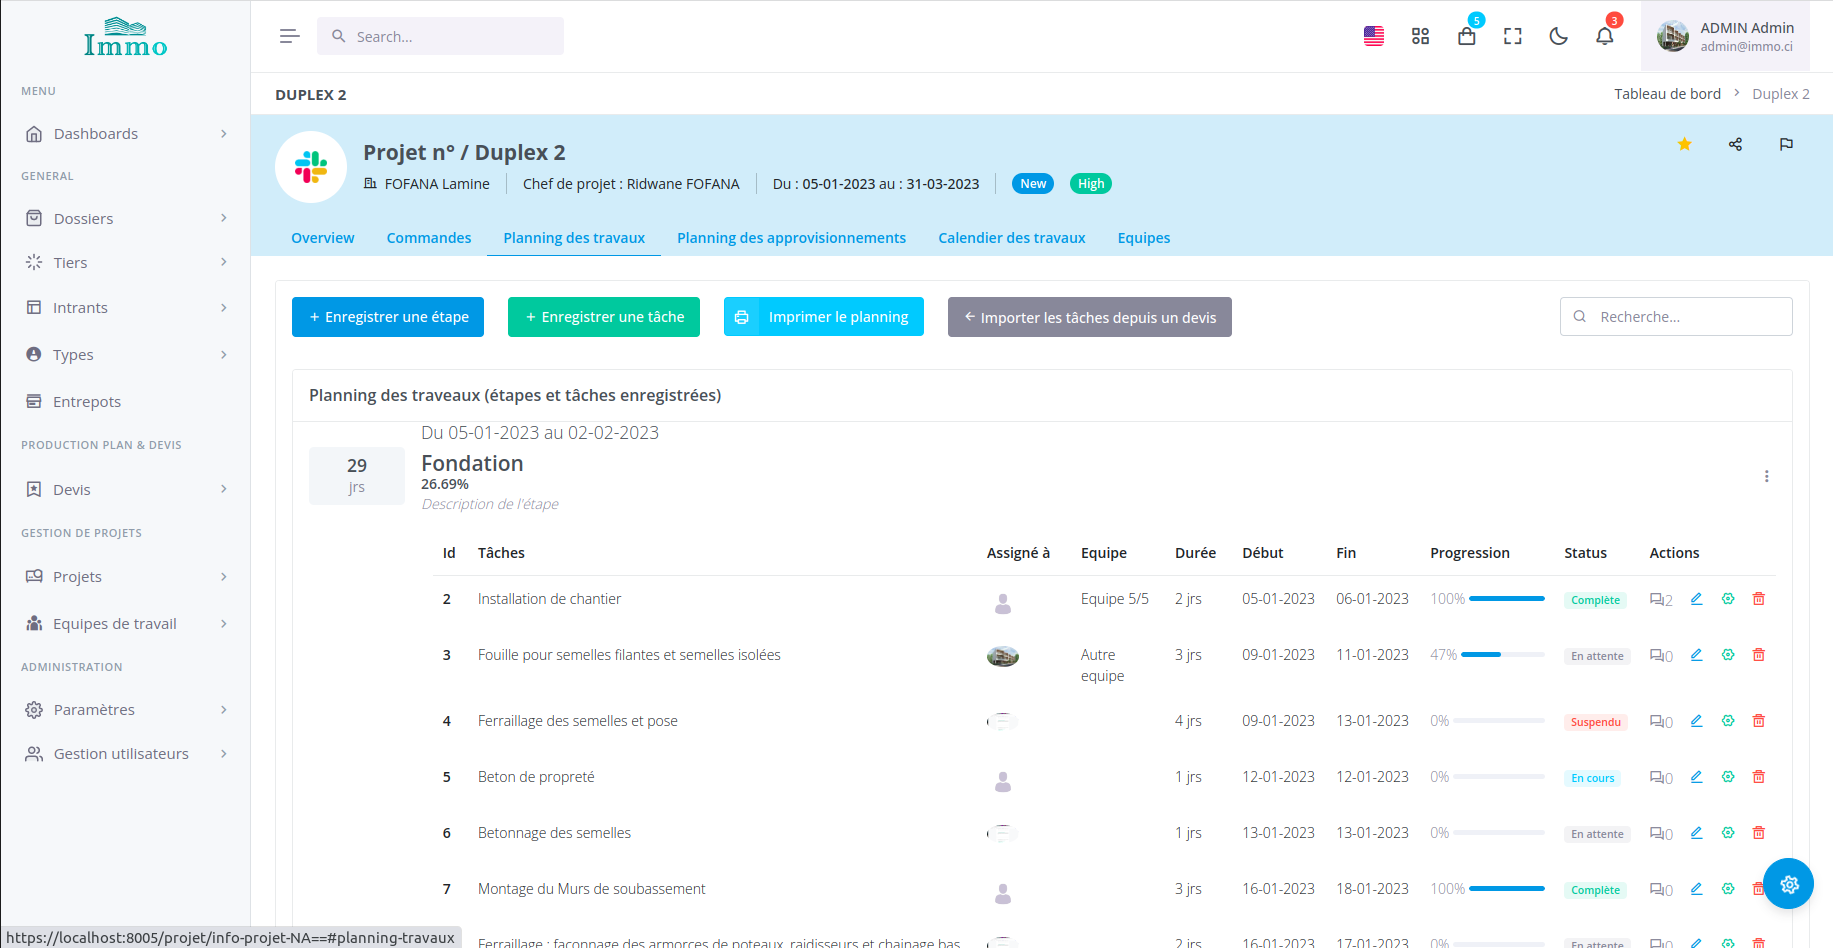Expand the Equipes de travail menu
The width and height of the screenshot is (1833, 948).
125,624
